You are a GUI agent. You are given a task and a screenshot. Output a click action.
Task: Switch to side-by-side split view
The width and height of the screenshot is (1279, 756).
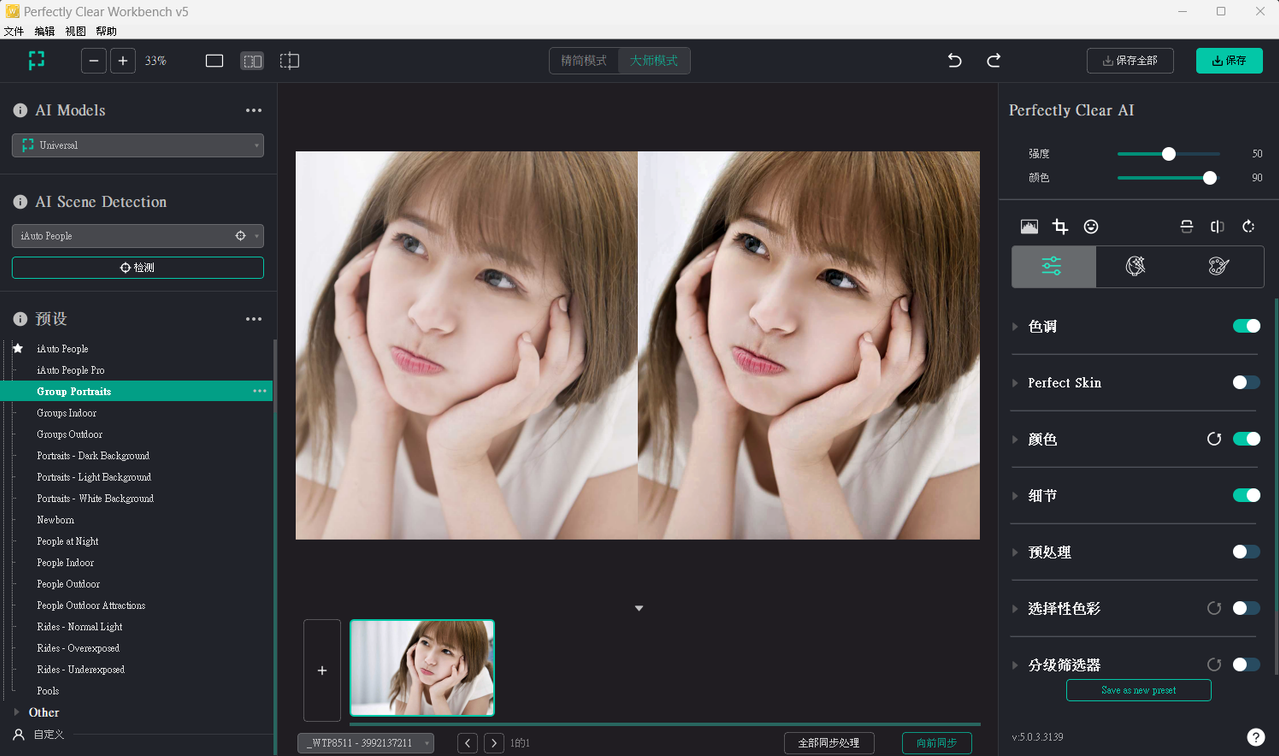252,61
